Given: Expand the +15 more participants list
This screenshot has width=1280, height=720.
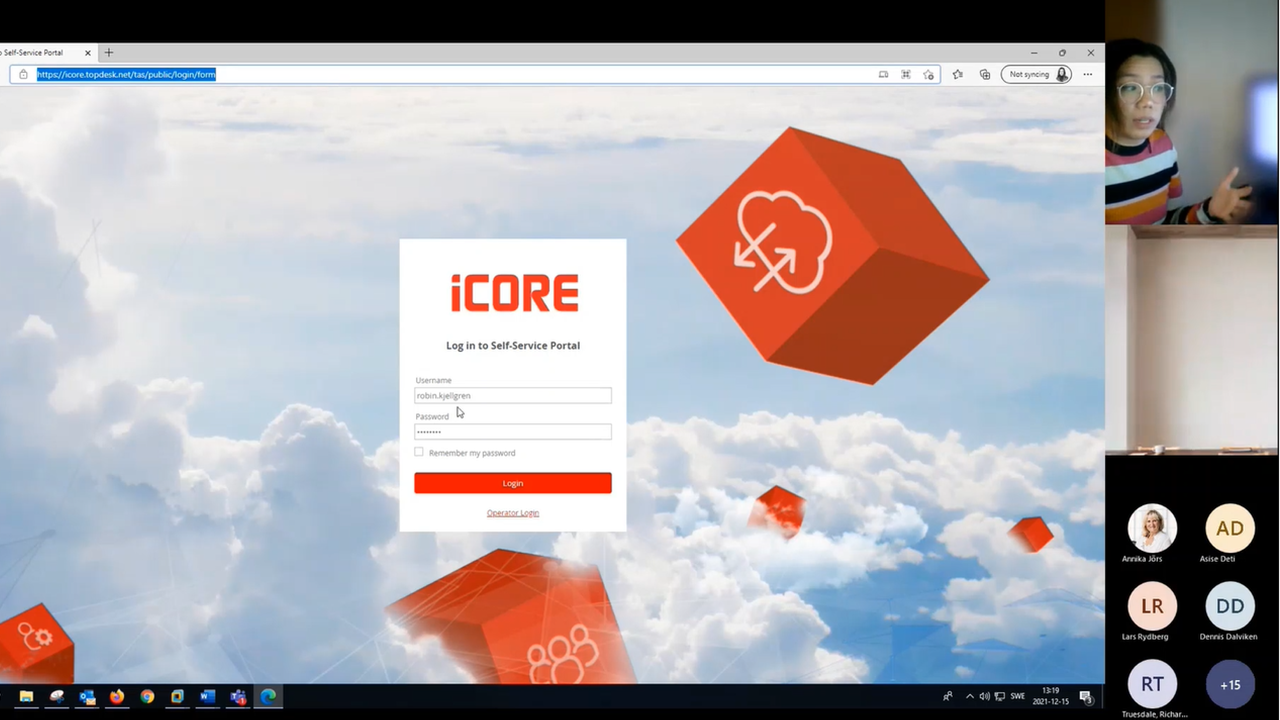Looking at the screenshot, I should click(1229, 684).
